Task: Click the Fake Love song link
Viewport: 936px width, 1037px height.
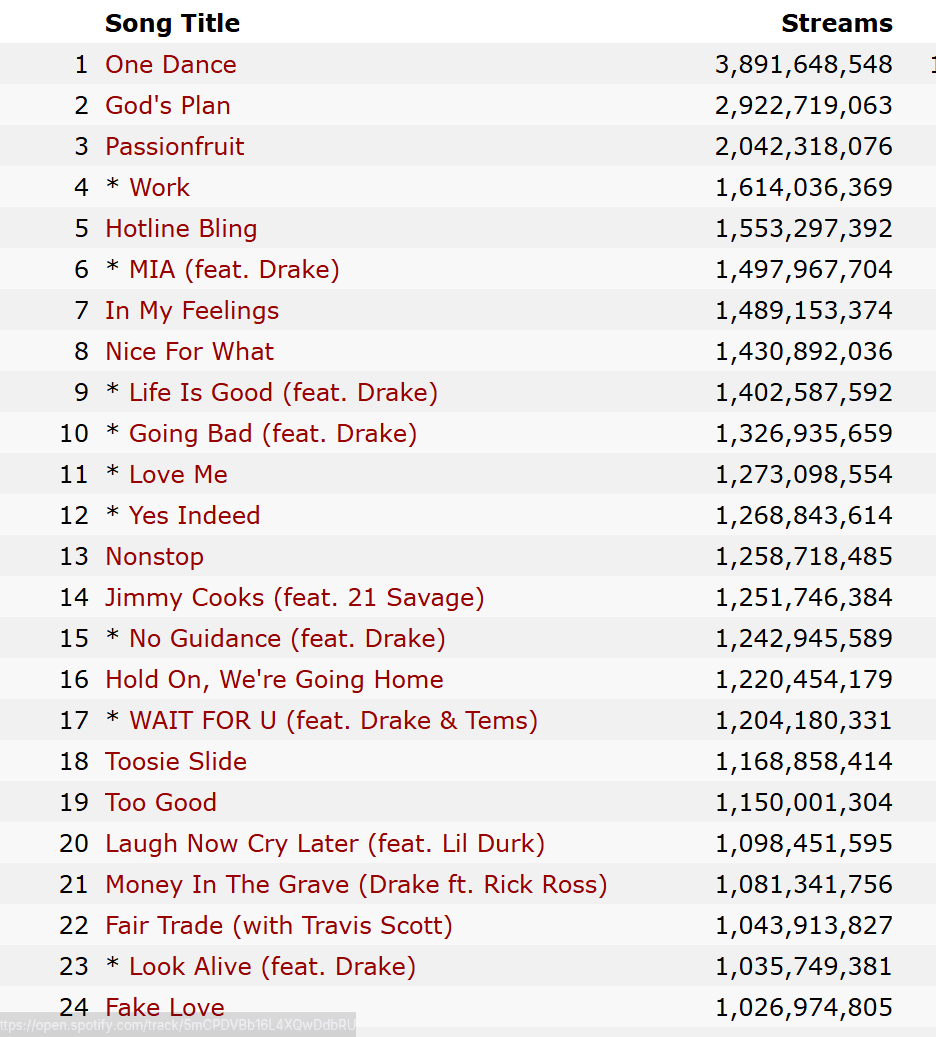Action: click(x=165, y=1006)
